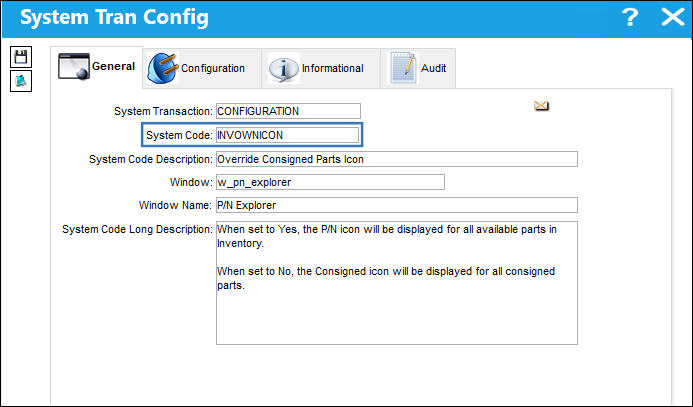This screenshot has width=693, height=407.
Task: Focus the System Code Description field
Action: pos(396,159)
